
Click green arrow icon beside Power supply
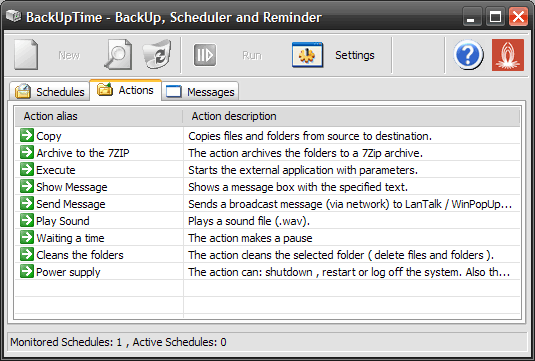tap(27, 271)
